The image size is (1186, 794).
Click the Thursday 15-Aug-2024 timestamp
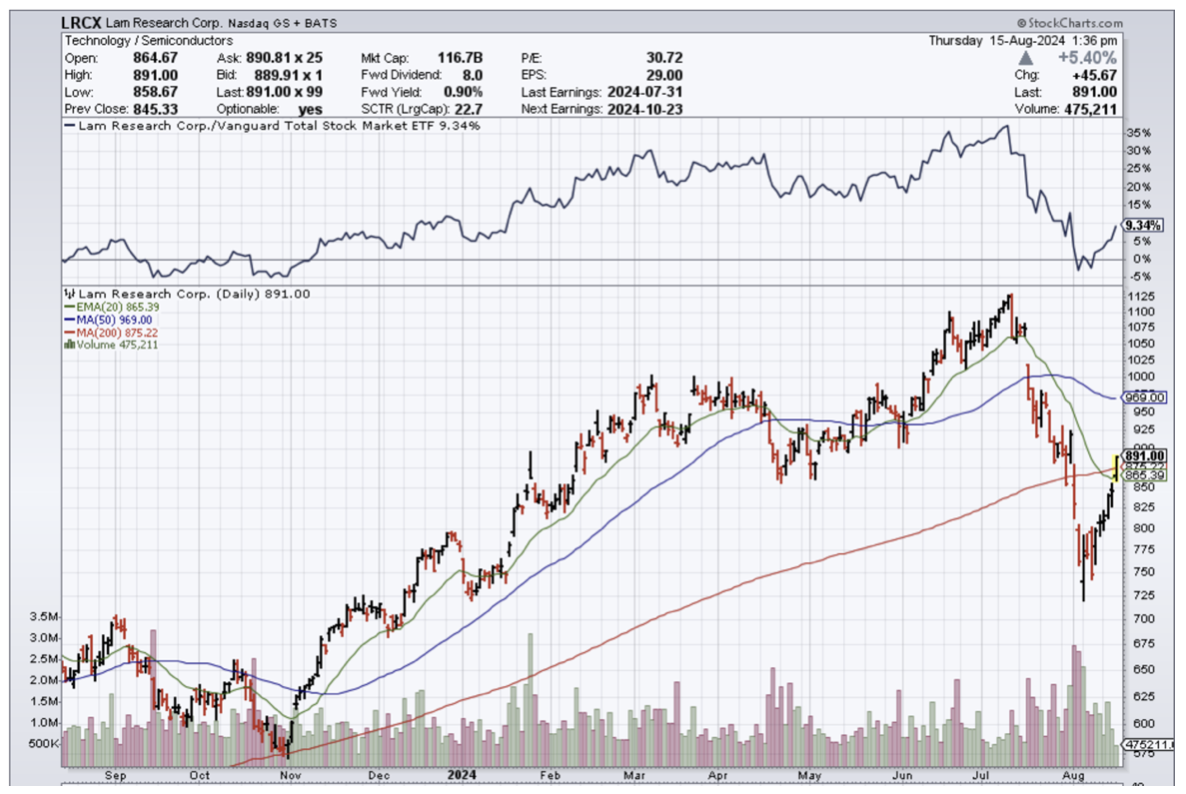[x=1023, y=41]
